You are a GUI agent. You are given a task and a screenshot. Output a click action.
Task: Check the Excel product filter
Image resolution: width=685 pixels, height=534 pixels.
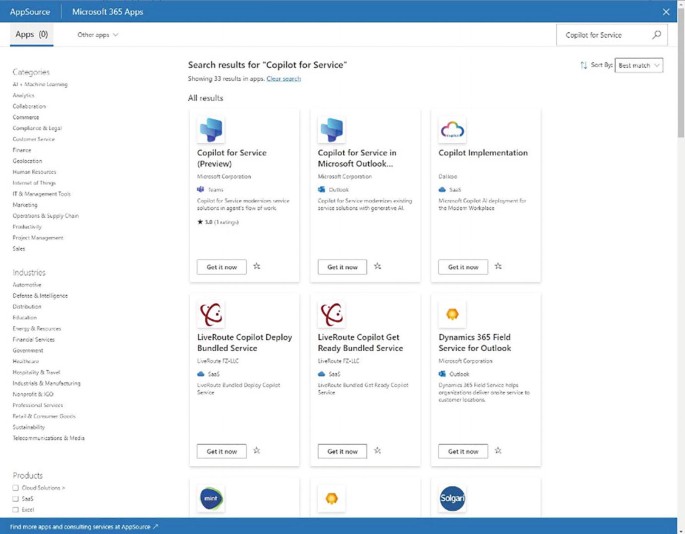(16, 510)
